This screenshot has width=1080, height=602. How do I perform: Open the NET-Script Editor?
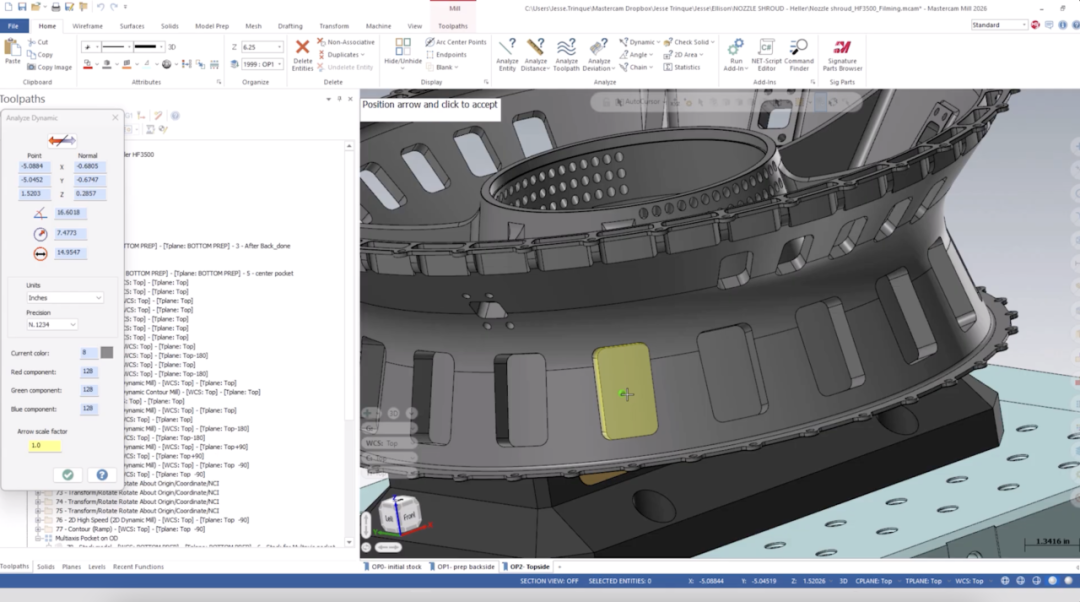point(766,54)
